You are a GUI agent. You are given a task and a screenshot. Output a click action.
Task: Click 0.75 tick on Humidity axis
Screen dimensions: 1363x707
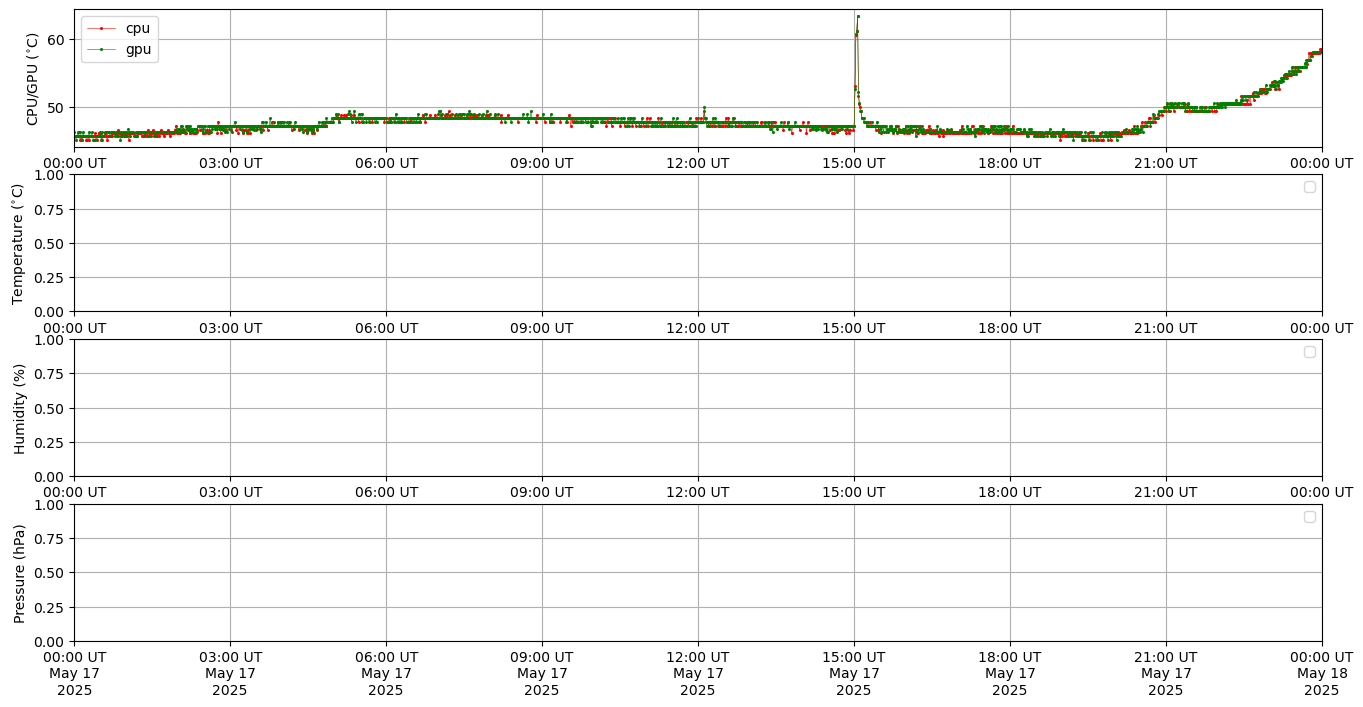[50, 374]
